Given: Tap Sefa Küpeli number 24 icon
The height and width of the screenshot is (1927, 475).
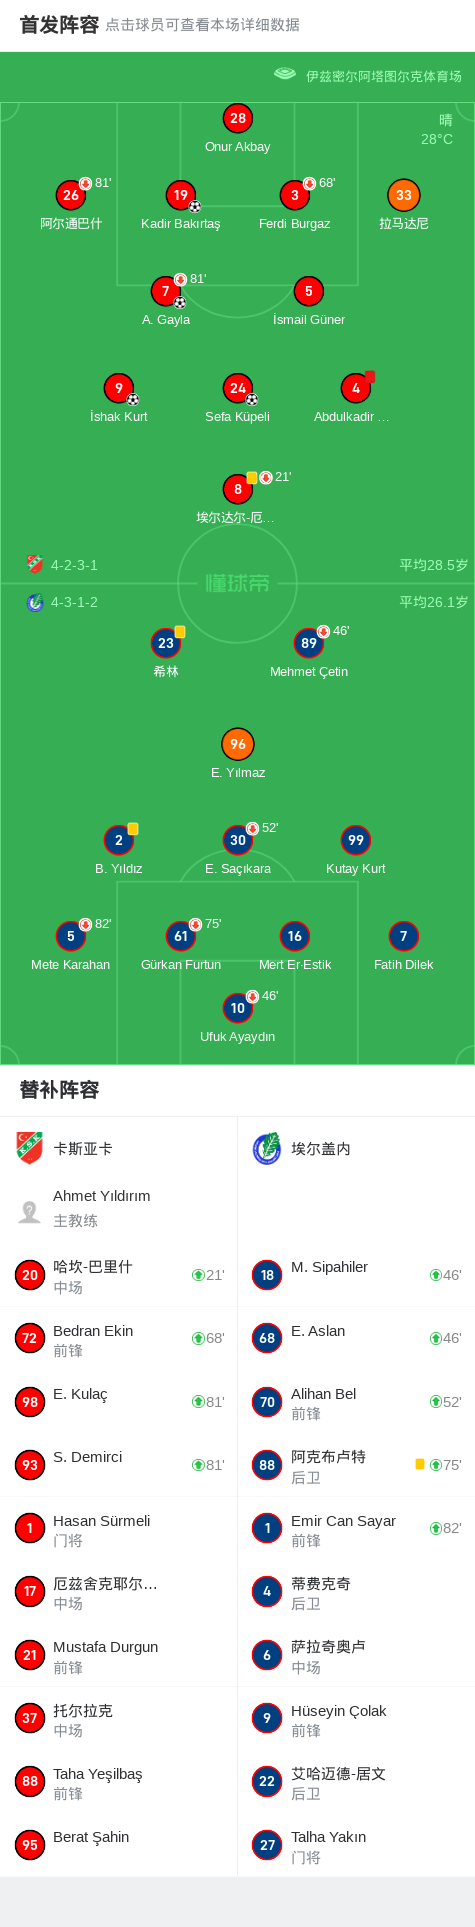Looking at the screenshot, I should [x=238, y=388].
